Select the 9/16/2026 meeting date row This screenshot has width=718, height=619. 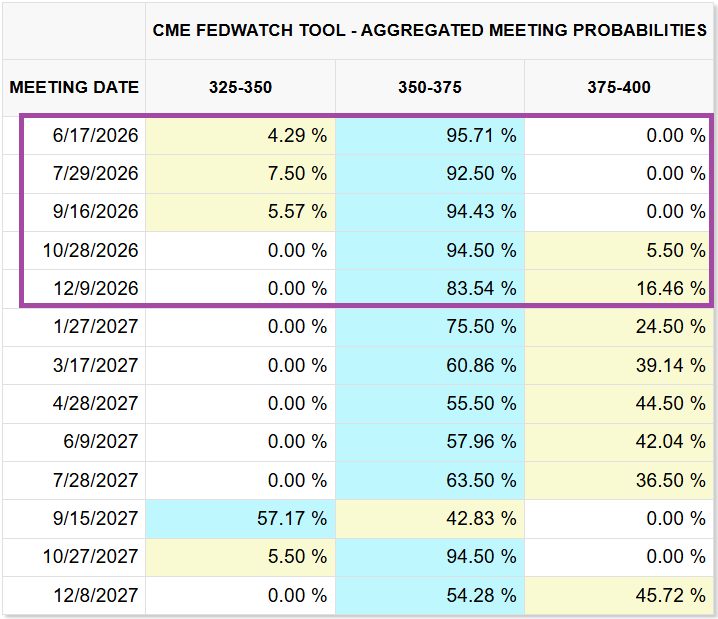pos(358,212)
